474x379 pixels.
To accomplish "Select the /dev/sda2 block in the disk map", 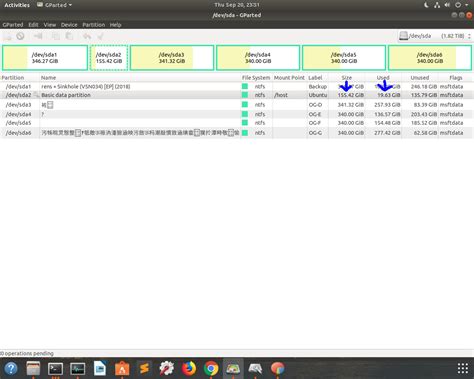I will click(109, 58).
